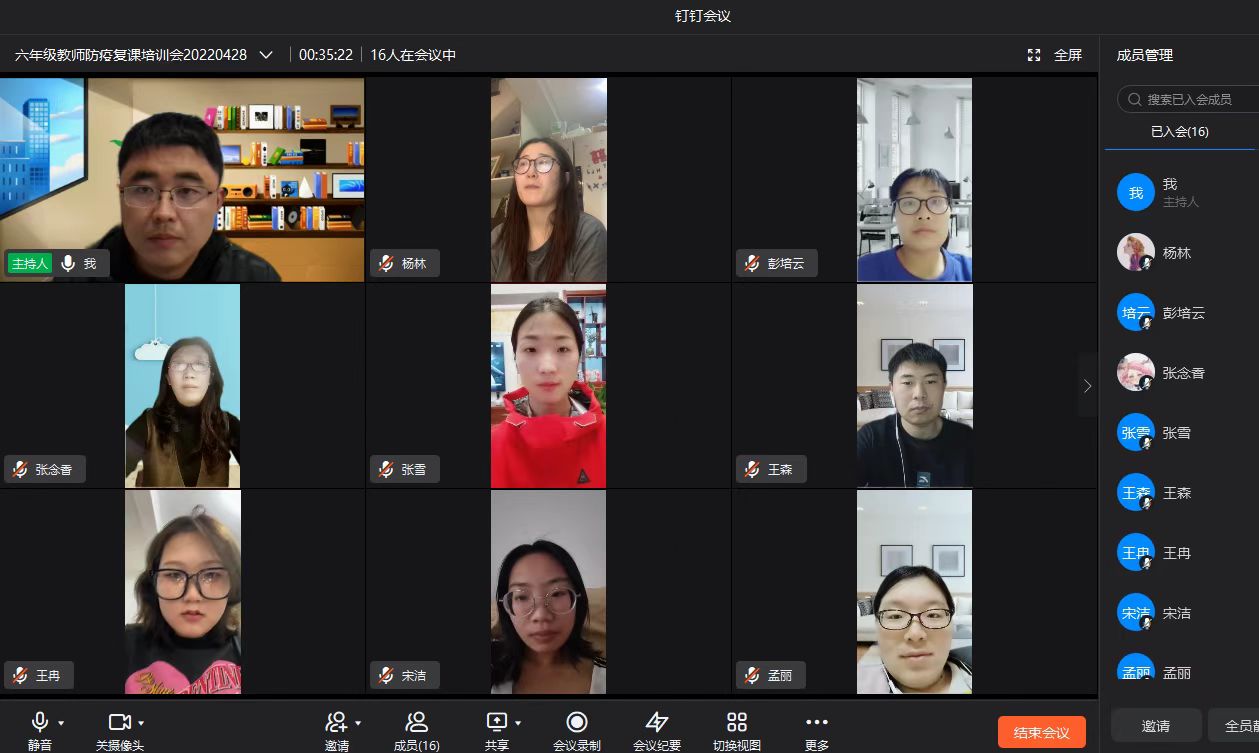Screen dimensions: 1259x753
Task: Toggle muted mic on 杨林's video tile
Action: pos(386,263)
